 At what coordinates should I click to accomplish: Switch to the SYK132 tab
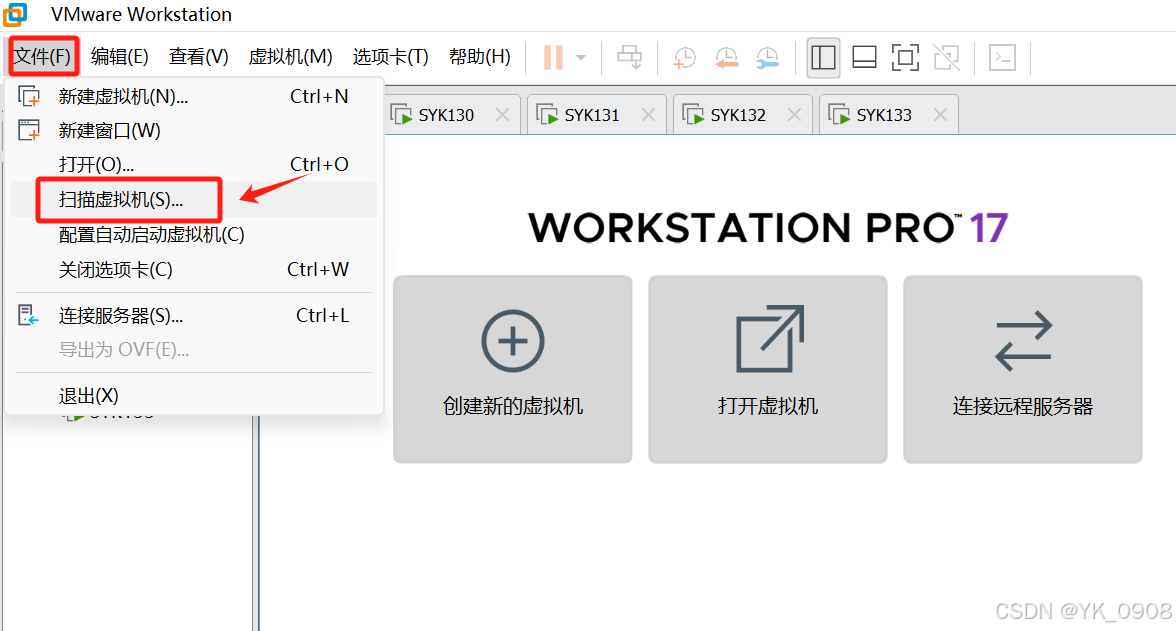738,115
